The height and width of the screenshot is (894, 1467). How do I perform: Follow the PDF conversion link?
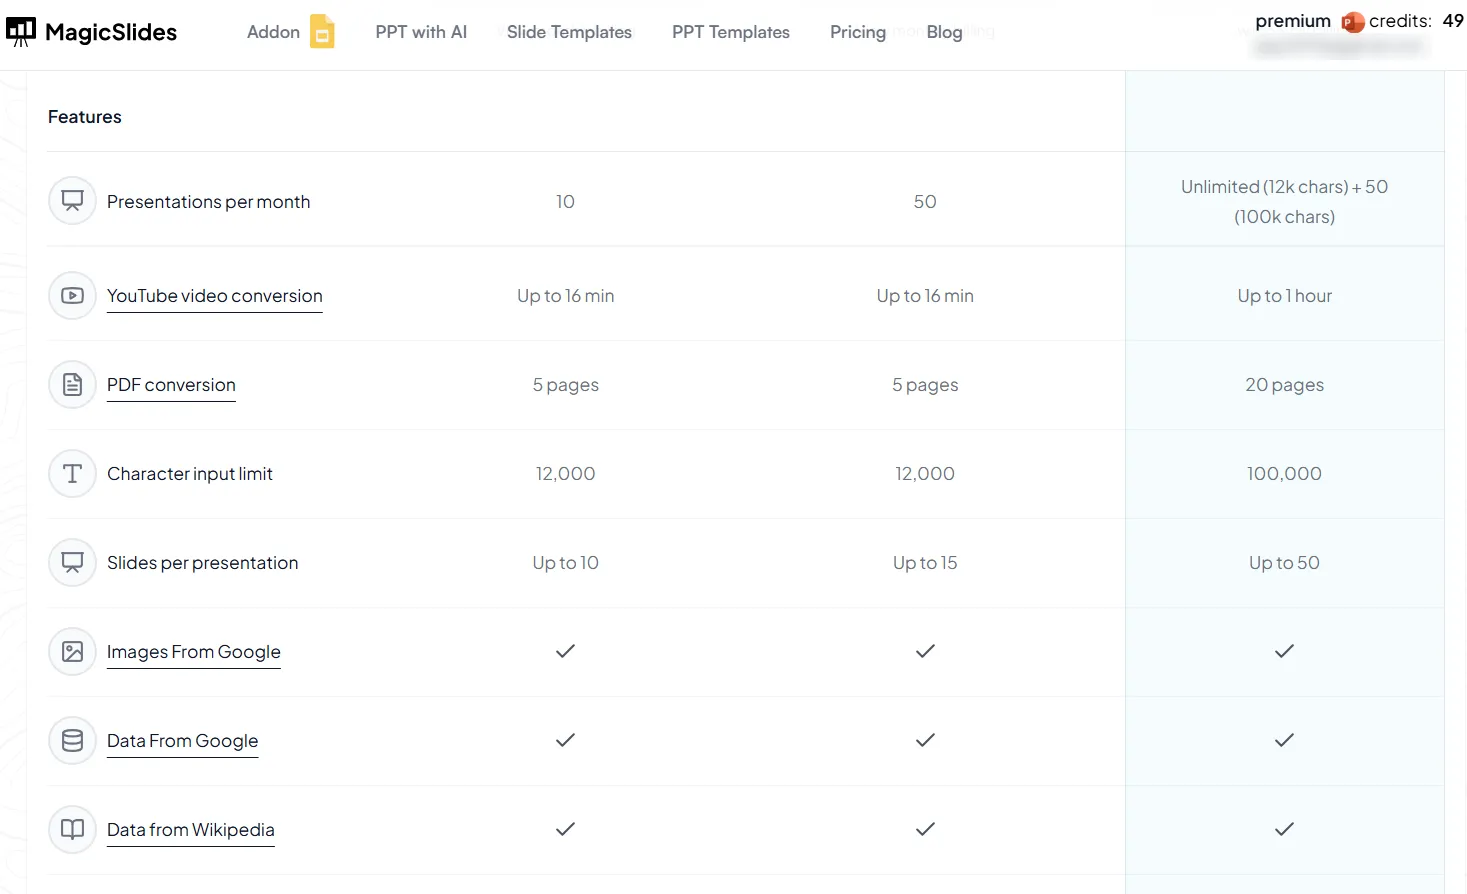[171, 385]
